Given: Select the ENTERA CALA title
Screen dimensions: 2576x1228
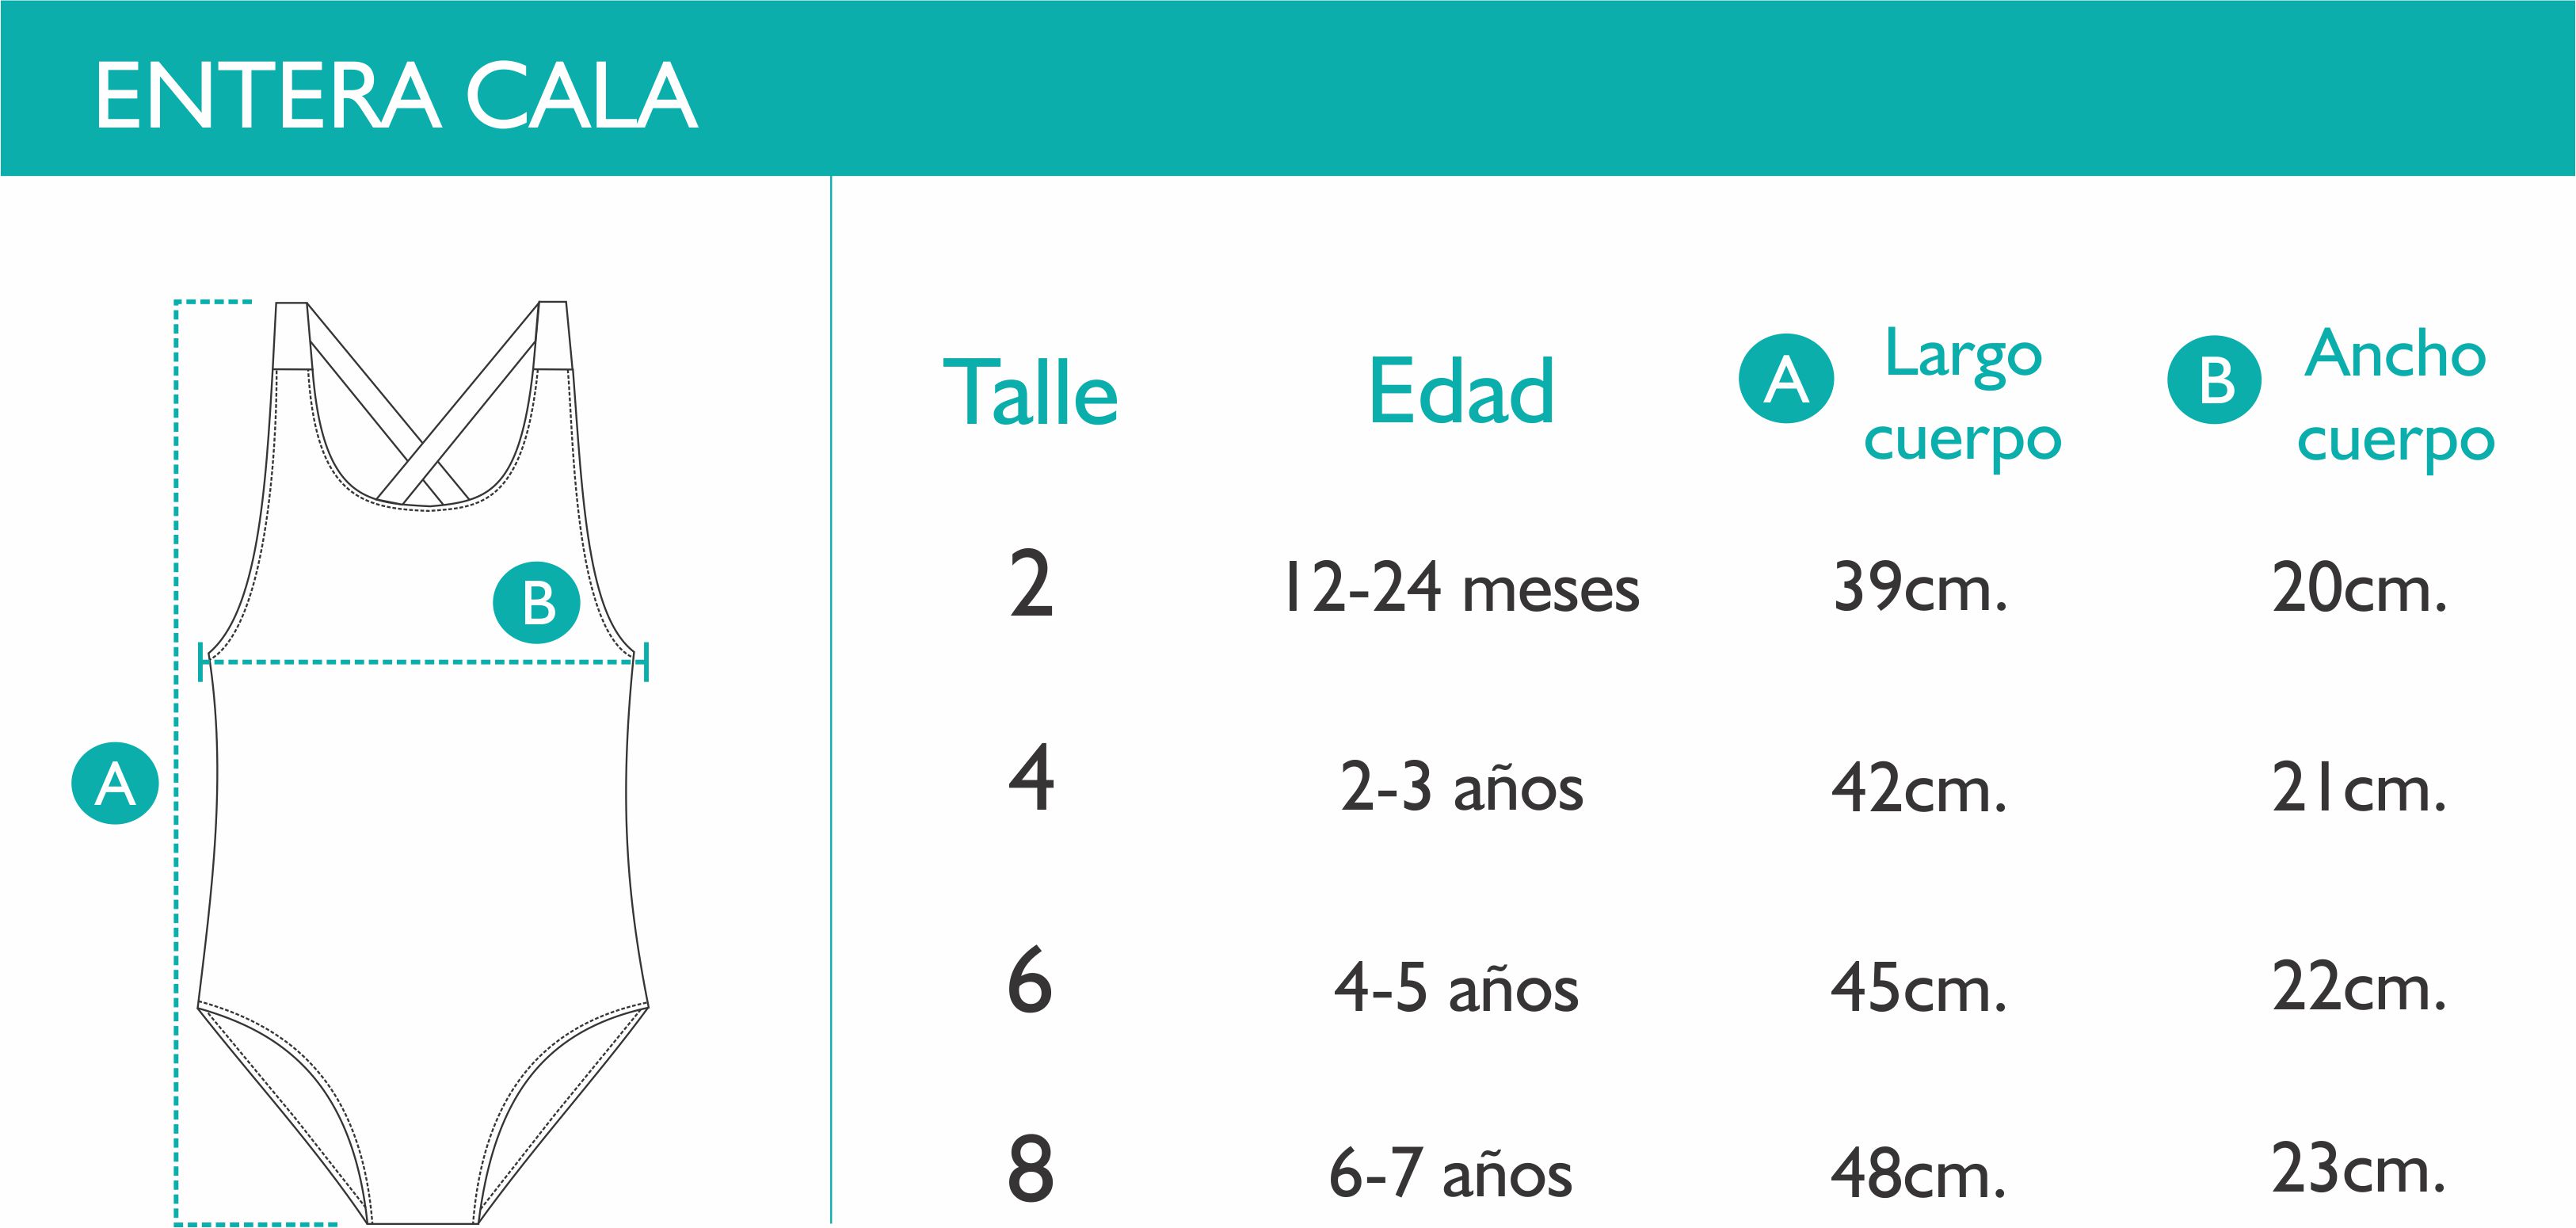Looking at the screenshot, I should (x=396, y=96).
